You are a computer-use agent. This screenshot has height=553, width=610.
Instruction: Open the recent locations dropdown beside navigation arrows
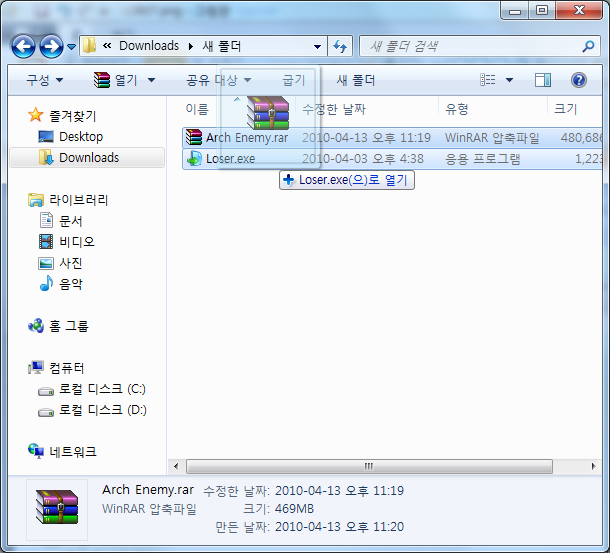[71, 47]
